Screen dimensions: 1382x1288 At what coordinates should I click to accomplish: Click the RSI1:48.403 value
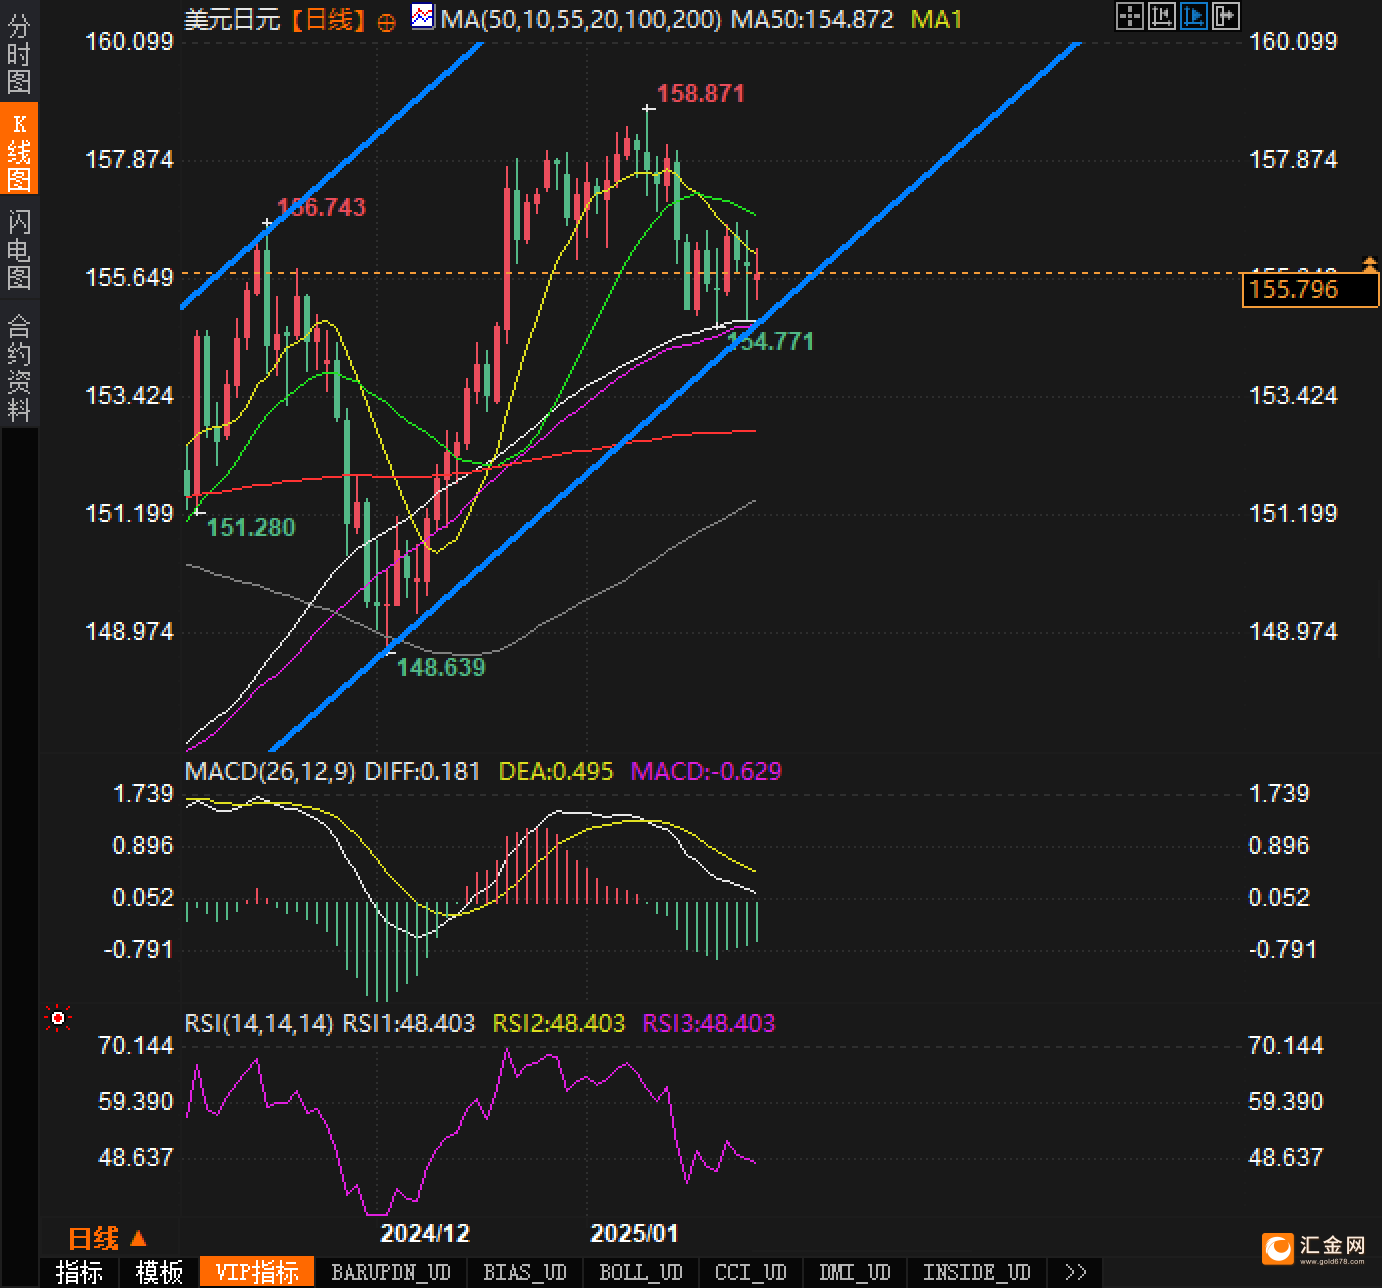click(409, 1023)
